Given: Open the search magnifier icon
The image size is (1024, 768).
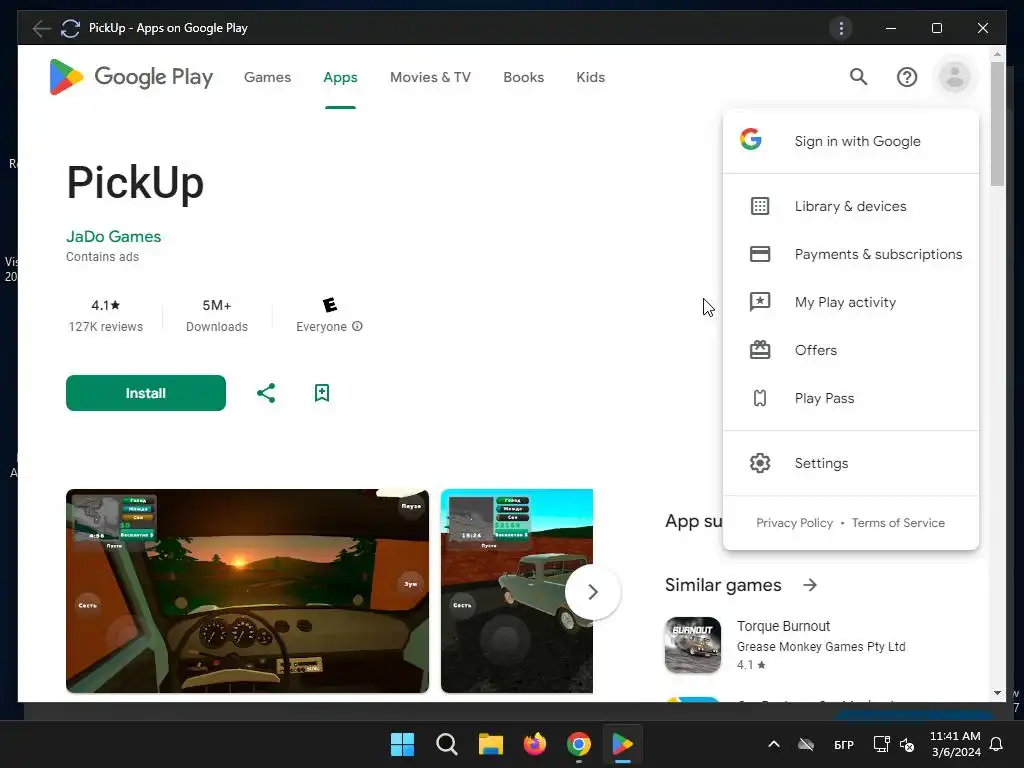Looking at the screenshot, I should [858, 77].
